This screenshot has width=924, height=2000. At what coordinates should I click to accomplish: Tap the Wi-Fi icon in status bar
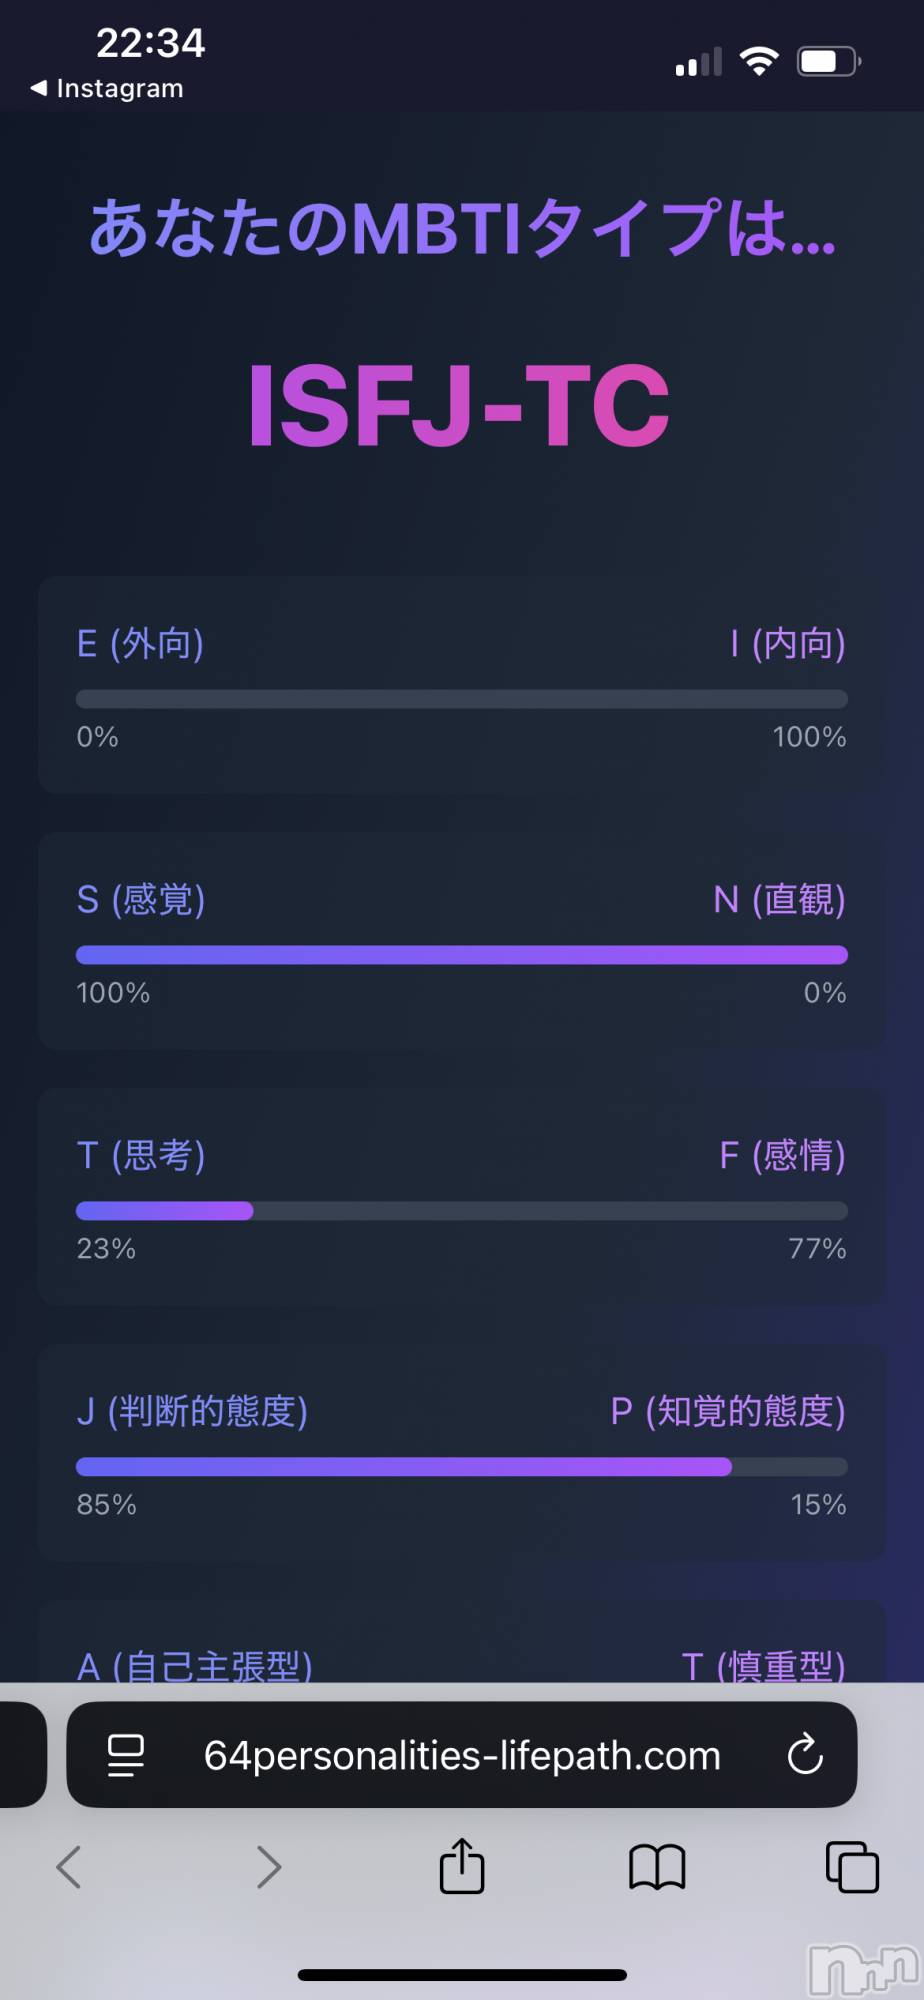tap(761, 60)
